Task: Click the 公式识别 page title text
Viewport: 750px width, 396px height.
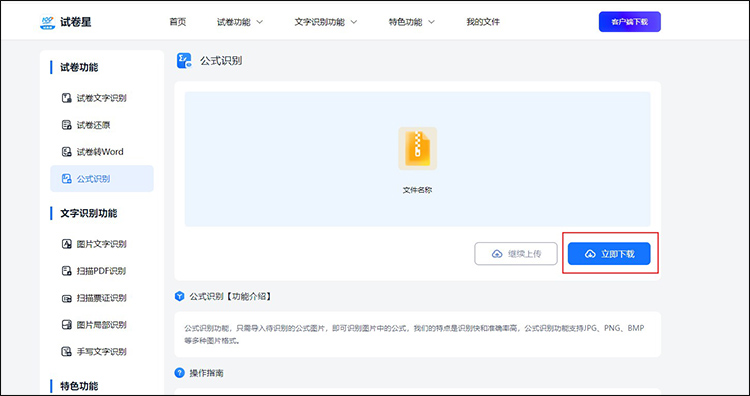Action: pyautogui.click(x=221, y=61)
